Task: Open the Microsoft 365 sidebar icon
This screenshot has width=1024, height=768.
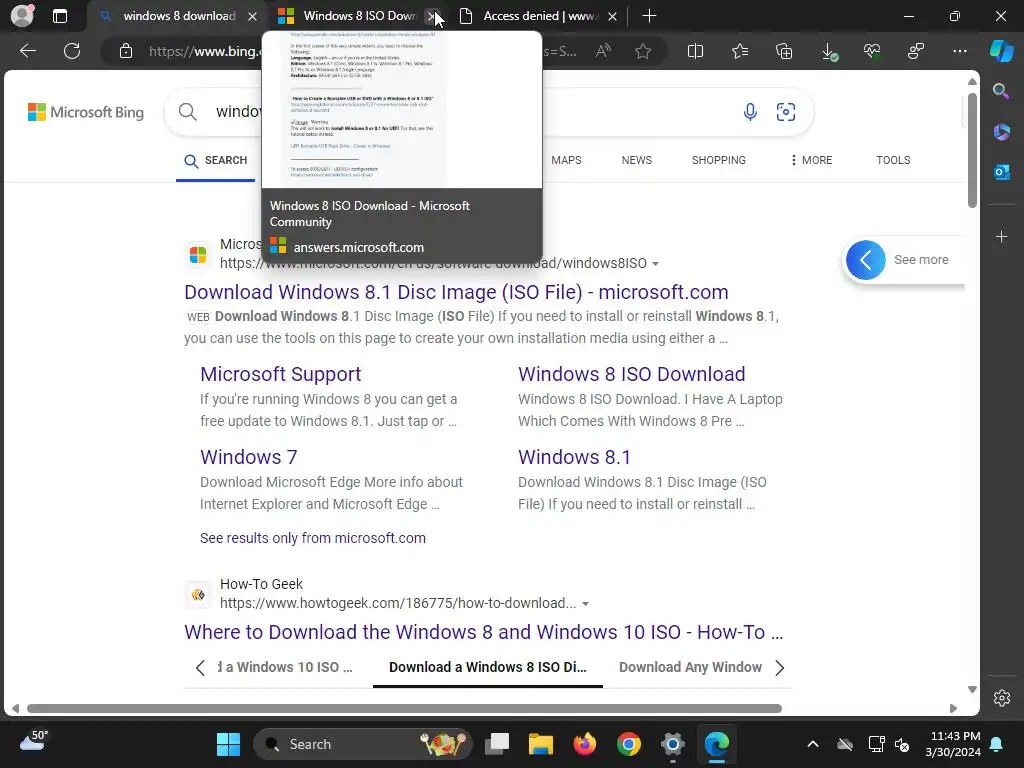Action: click(x=1001, y=132)
